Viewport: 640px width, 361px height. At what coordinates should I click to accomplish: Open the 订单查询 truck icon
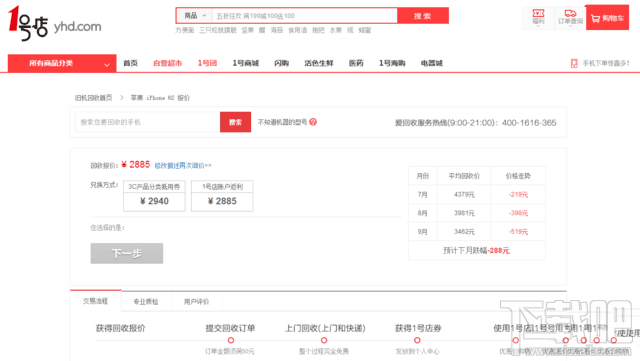click(570, 17)
